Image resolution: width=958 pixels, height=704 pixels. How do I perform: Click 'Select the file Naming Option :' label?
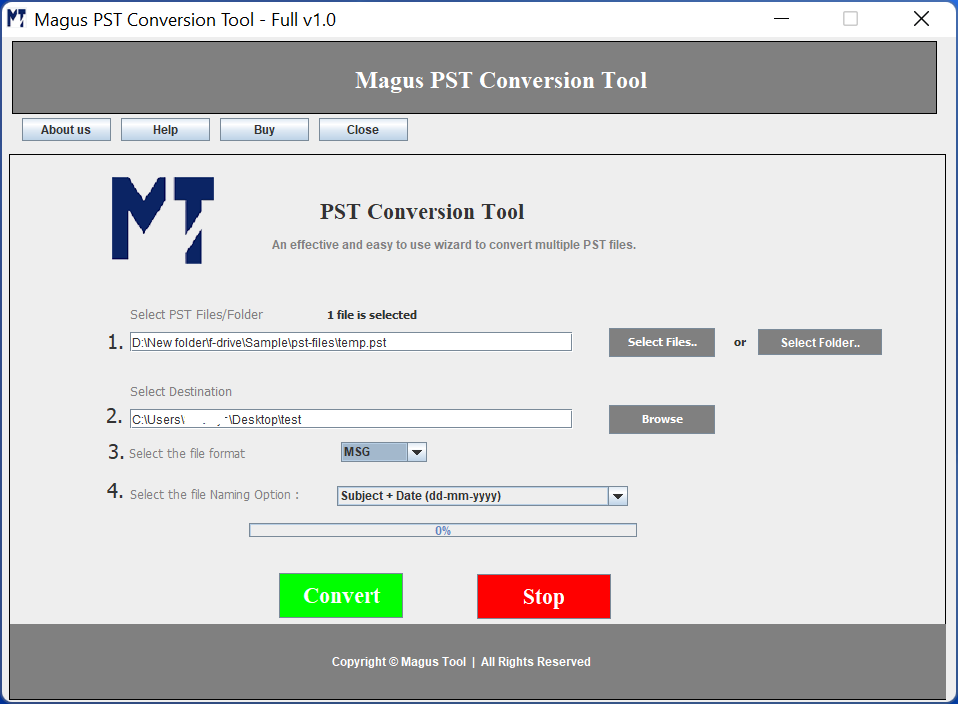(x=214, y=494)
